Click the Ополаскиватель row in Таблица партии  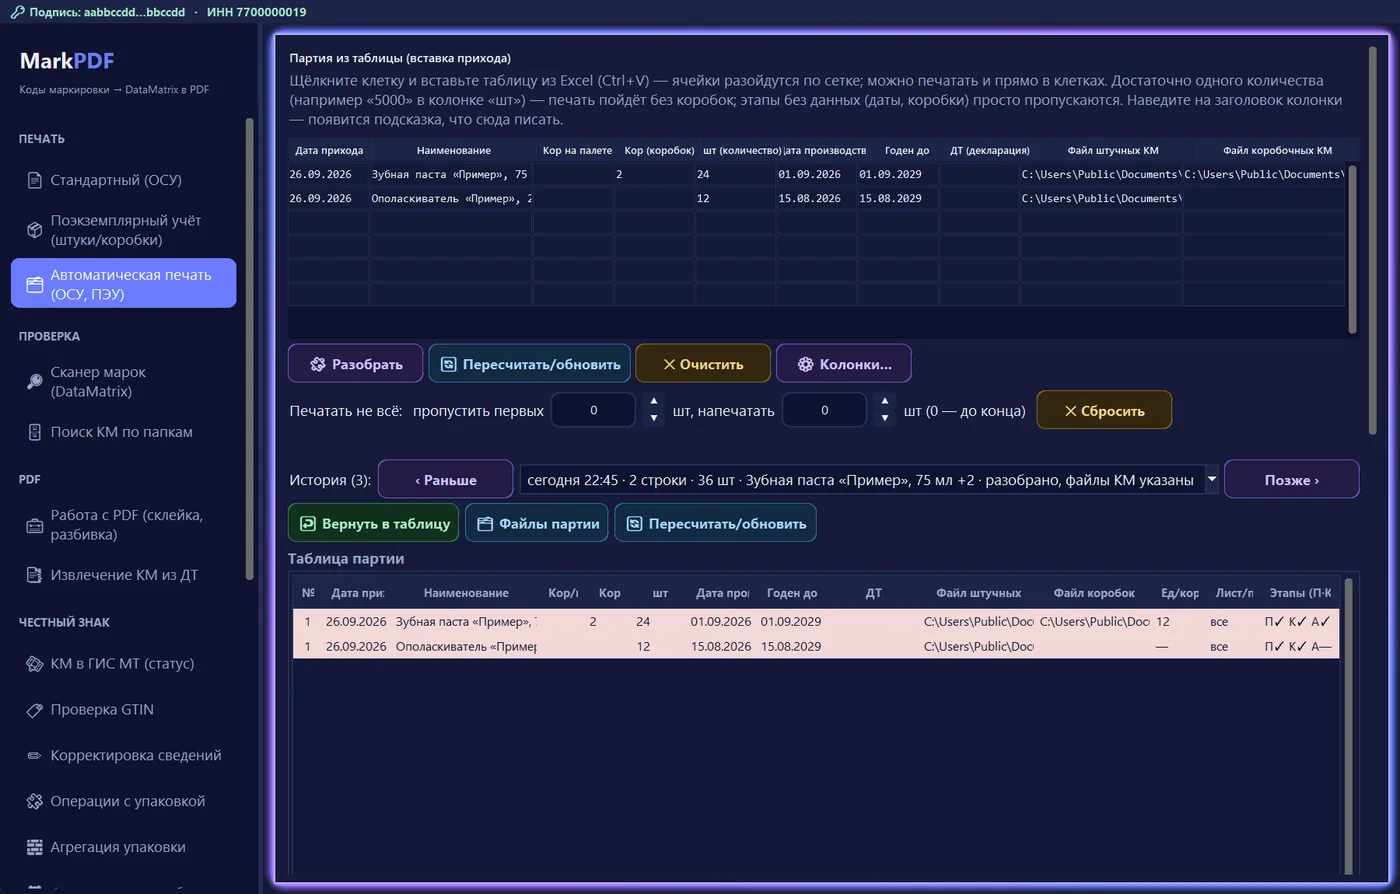815,646
